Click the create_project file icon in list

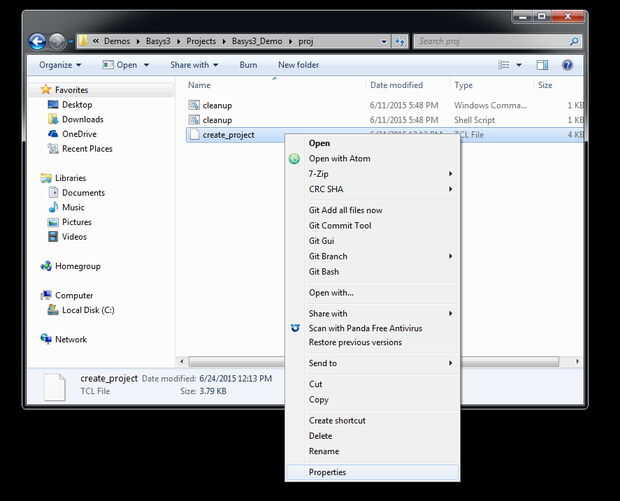tap(194, 134)
